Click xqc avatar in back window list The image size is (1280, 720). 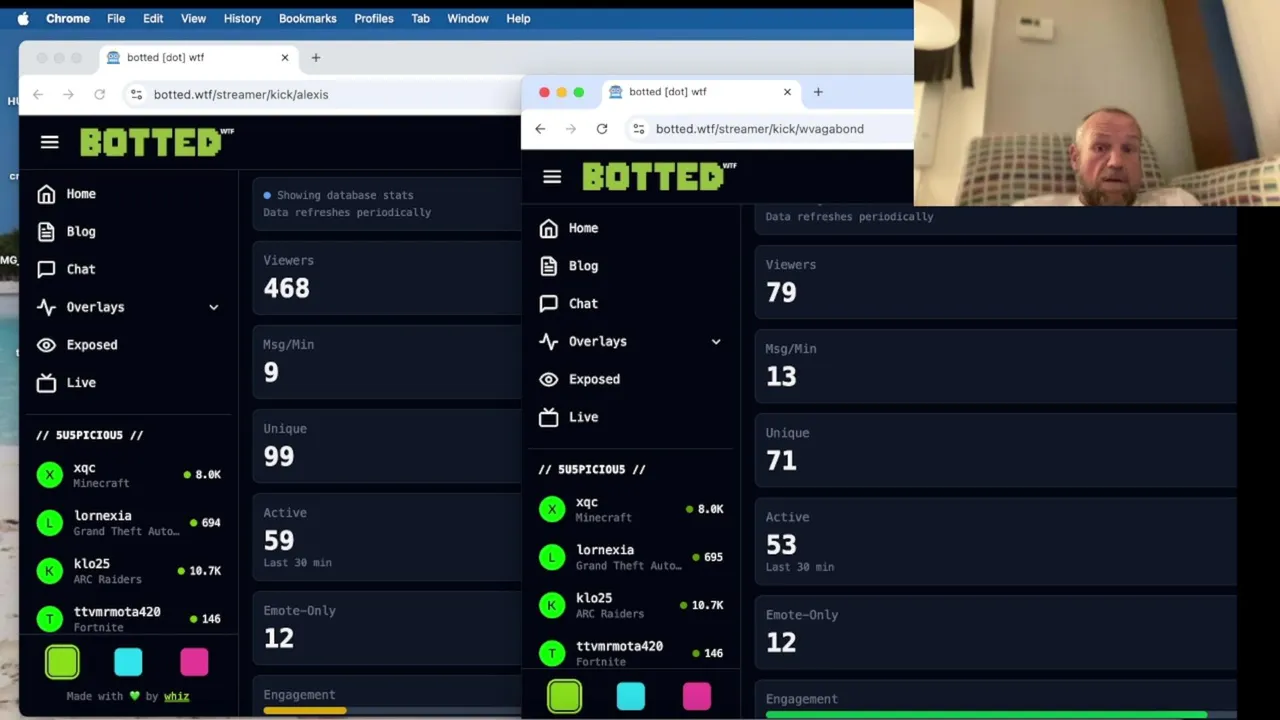point(49,475)
